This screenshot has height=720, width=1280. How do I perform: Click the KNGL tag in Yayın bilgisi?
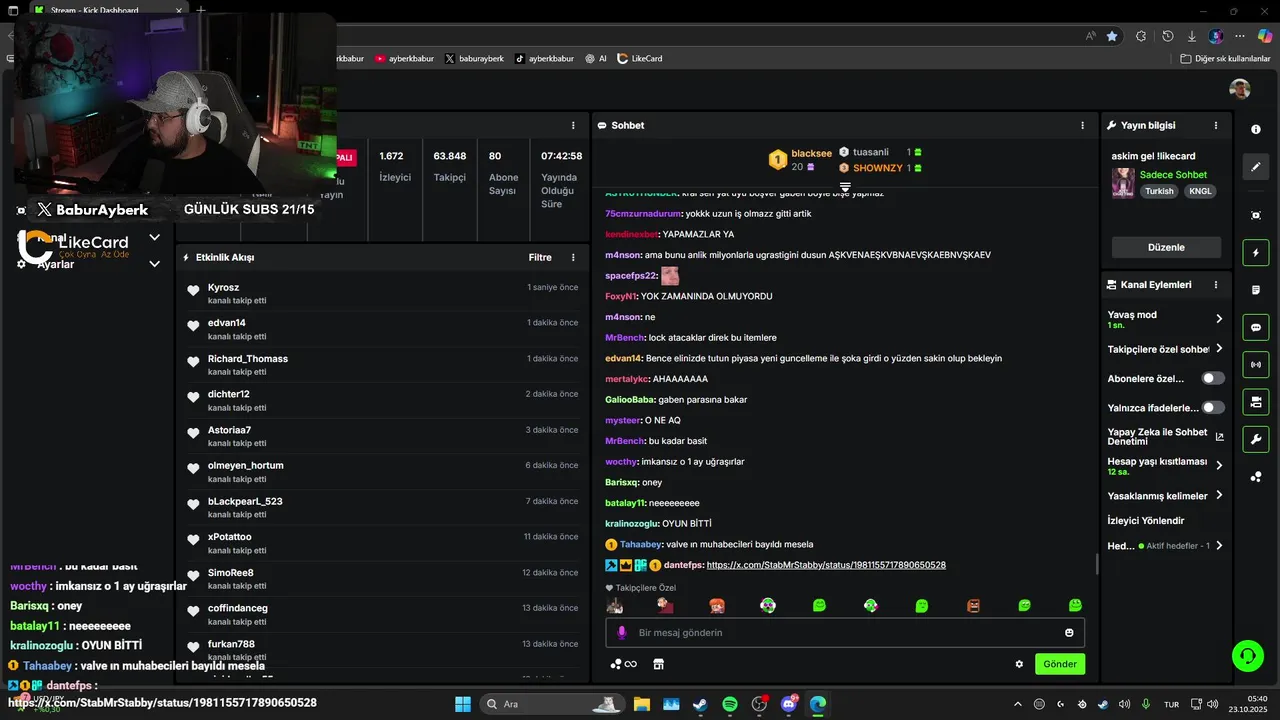click(1199, 191)
